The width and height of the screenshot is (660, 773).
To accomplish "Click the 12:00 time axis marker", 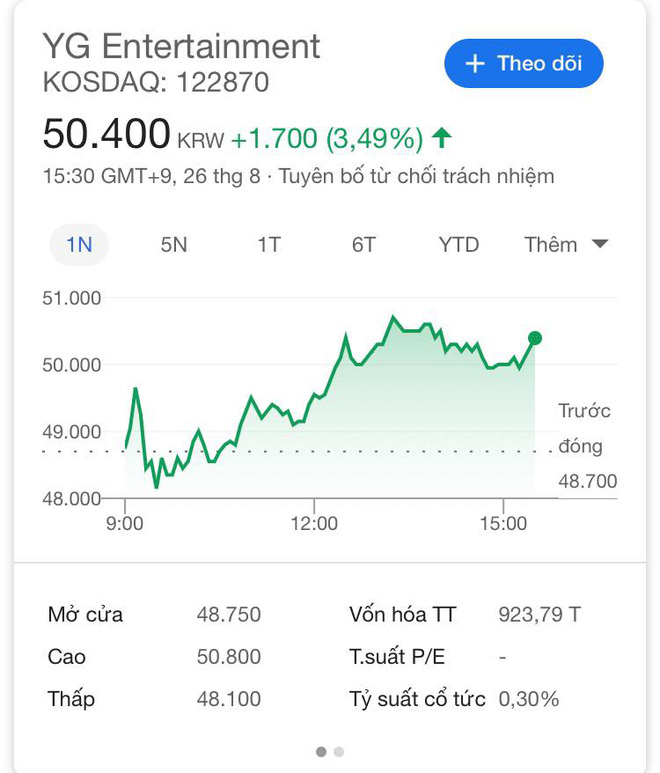I will click(x=314, y=524).
